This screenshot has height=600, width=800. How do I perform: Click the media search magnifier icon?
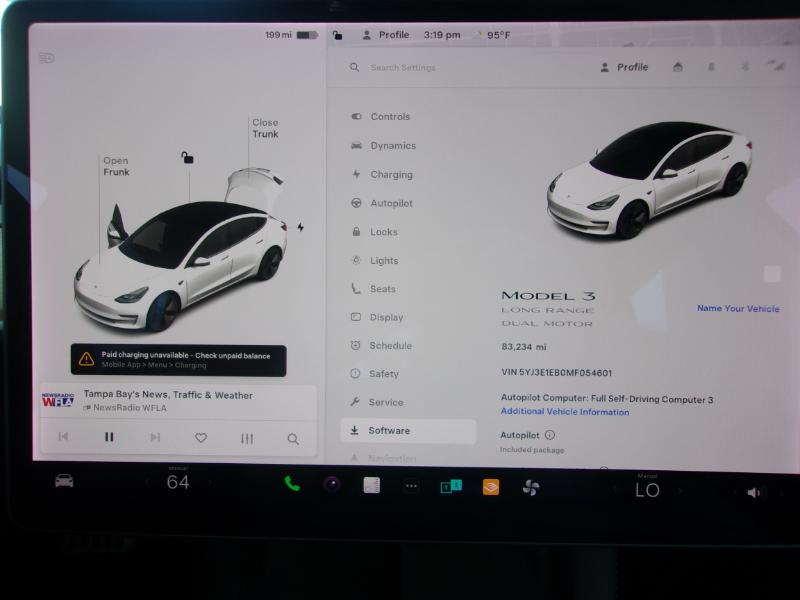[293, 438]
